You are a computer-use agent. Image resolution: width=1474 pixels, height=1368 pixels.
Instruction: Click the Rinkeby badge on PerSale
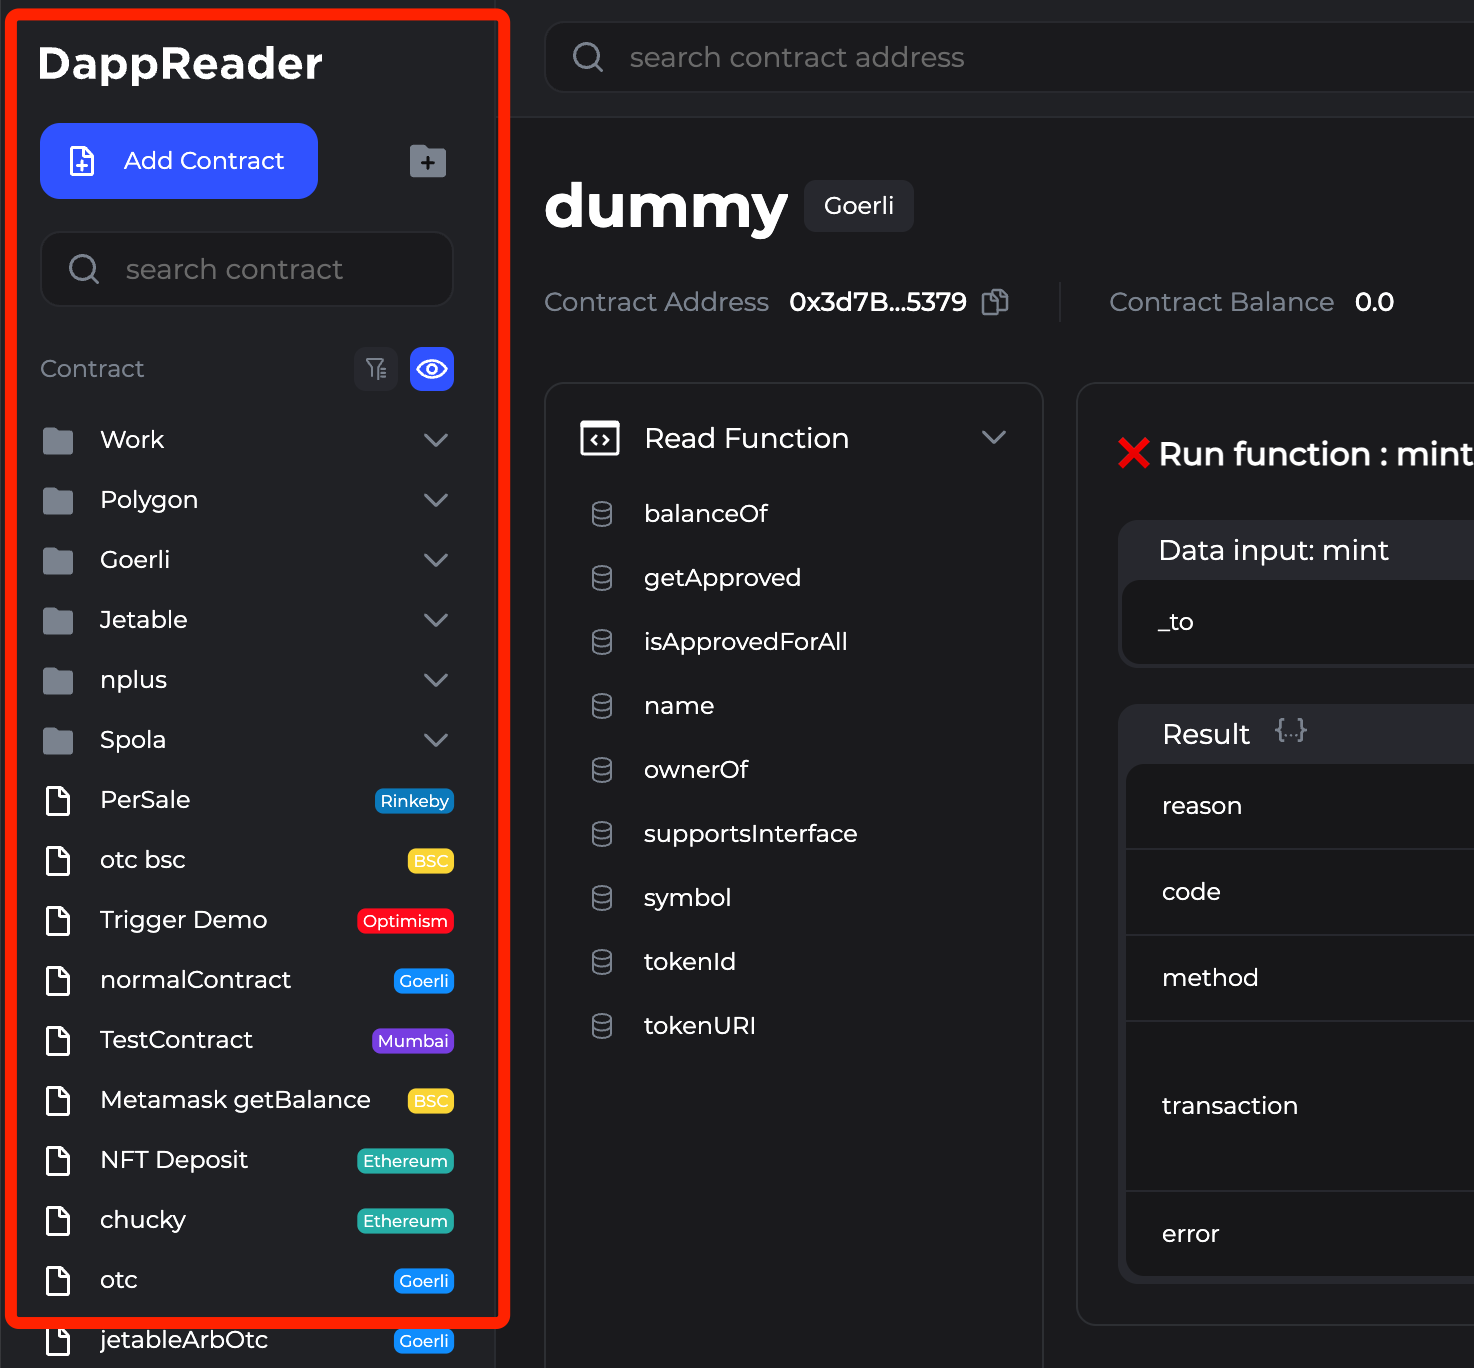(x=414, y=801)
